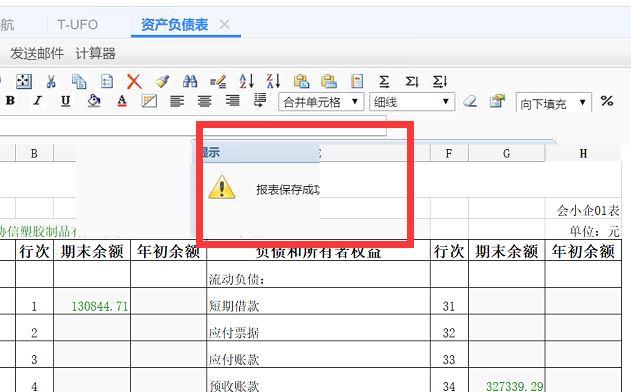Click the 应付票据 cell
This screenshot has width=631, height=392.
click(318, 328)
